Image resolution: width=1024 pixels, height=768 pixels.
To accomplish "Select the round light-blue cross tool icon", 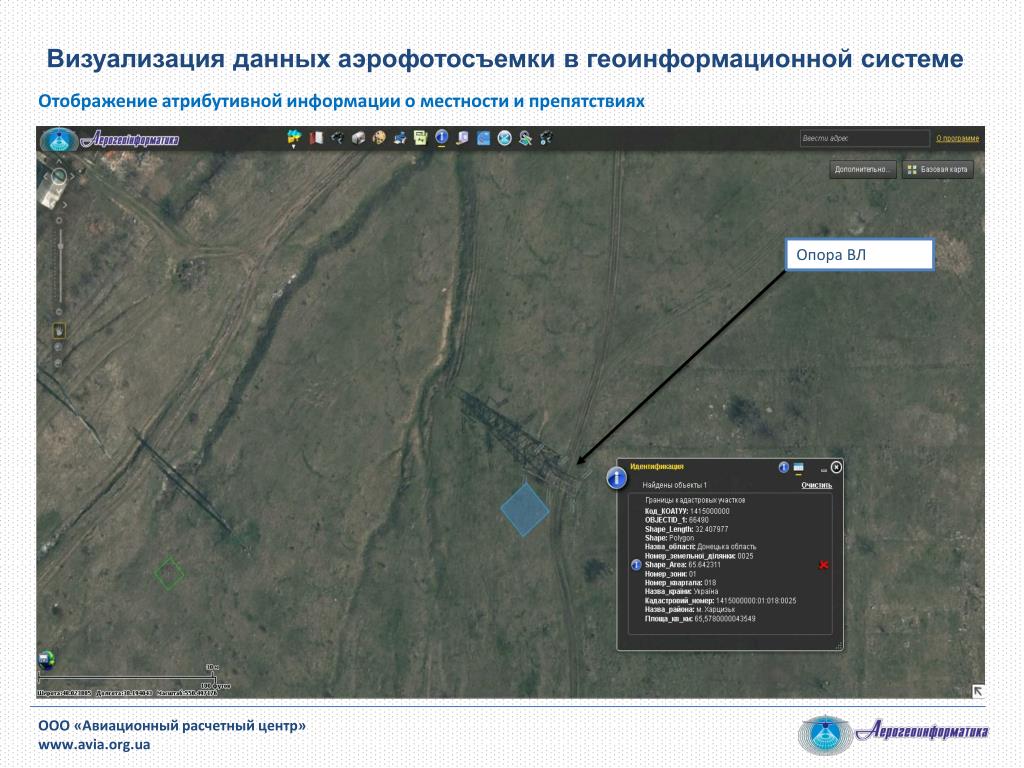I will click(504, 138).
